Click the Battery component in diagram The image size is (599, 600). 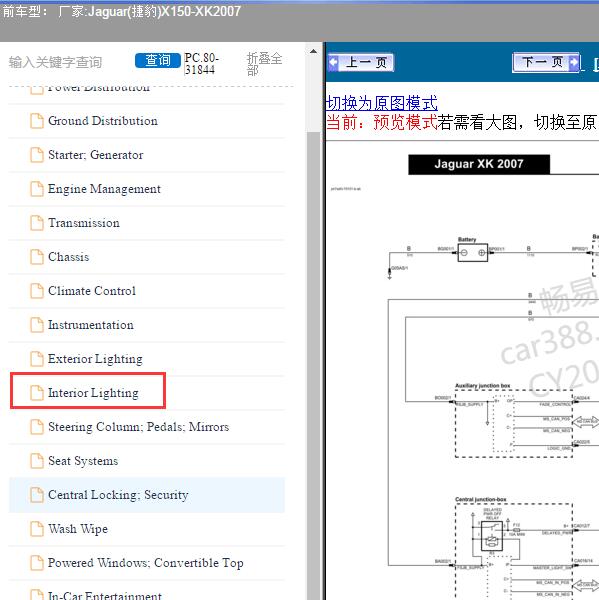[473, 253]
